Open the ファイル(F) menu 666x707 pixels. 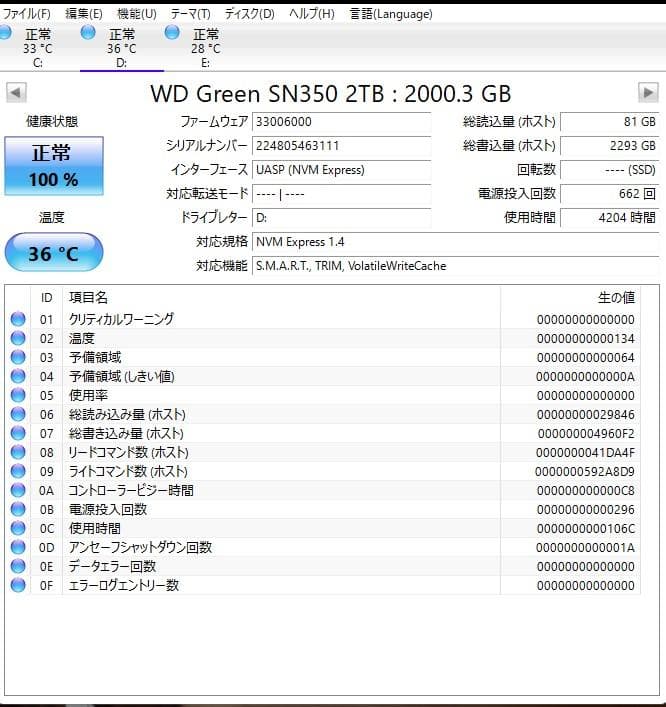pyautogui.click(x=26, y=14)
